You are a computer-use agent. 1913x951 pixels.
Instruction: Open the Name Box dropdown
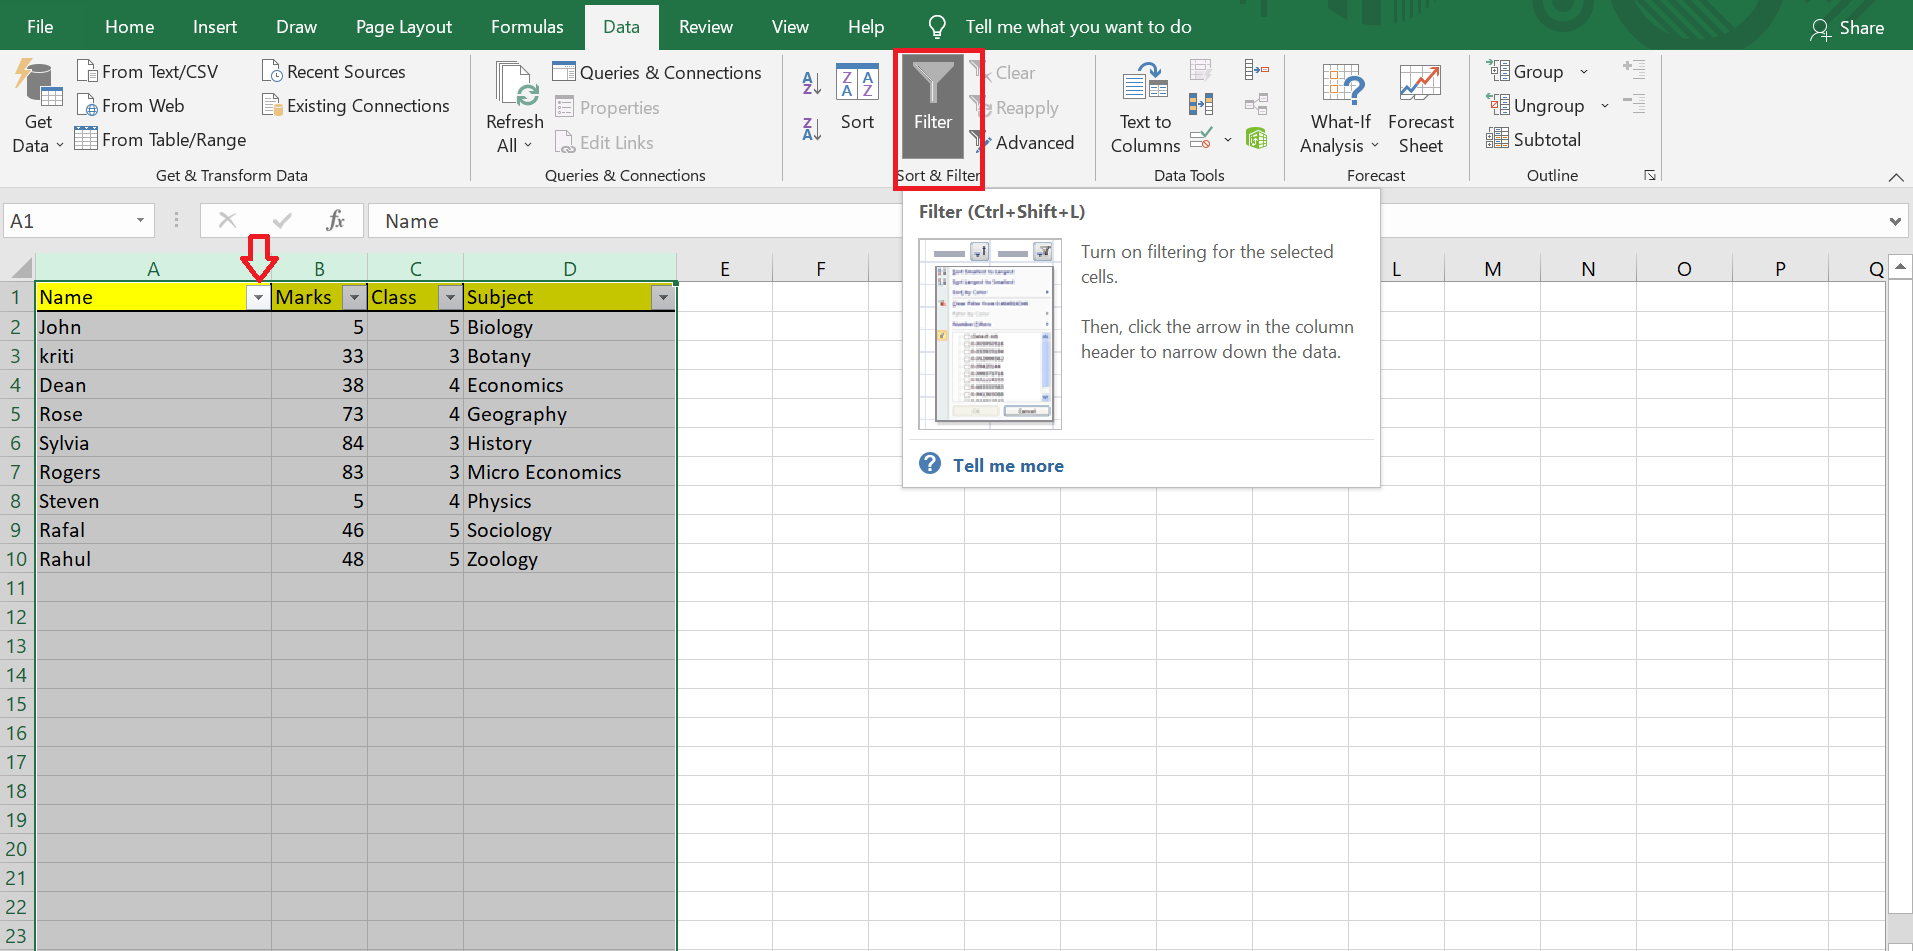tap(140, 220)
